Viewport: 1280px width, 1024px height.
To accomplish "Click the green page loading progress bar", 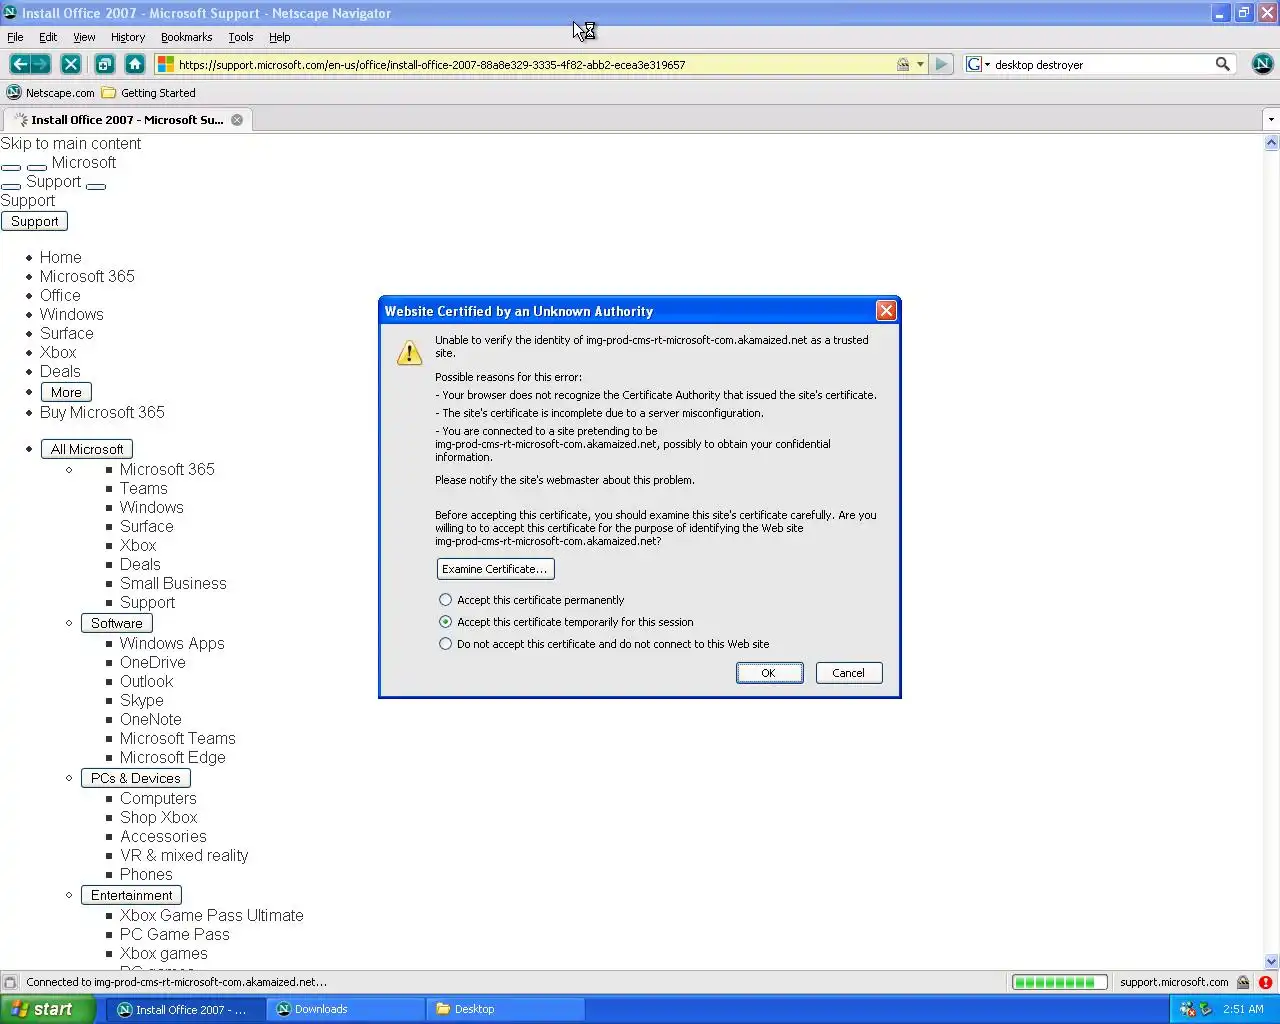I will click(1059, 982).
